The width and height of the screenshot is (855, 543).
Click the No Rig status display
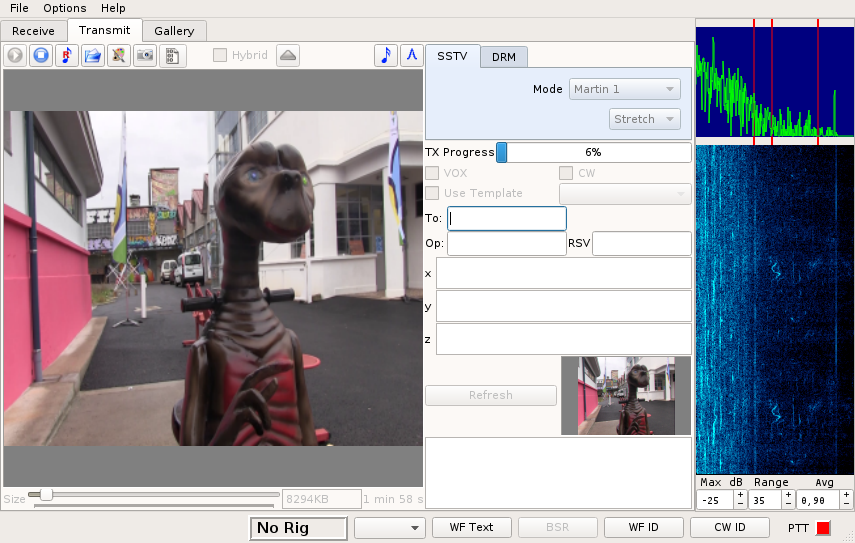[x=298, y=528]
